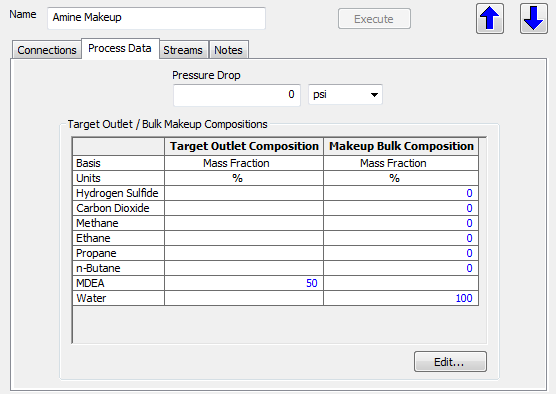Click the blue down arrow icon

pyautogui.click(x=534, y=19)
